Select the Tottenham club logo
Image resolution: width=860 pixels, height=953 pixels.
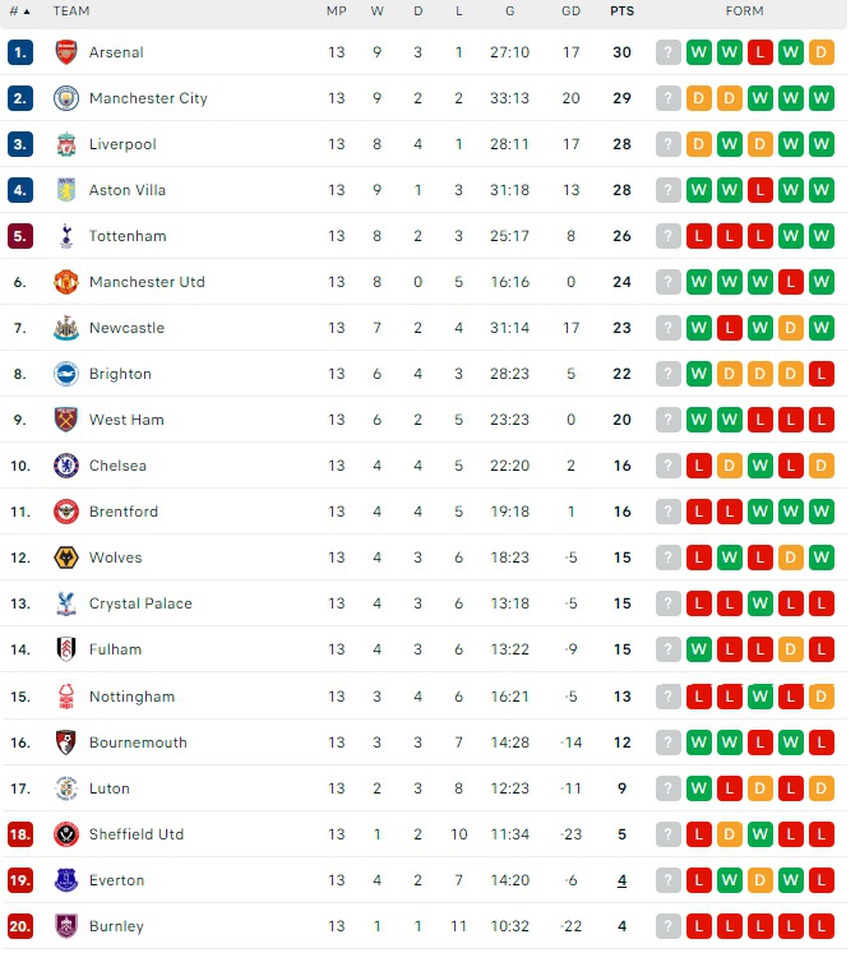[x=66, y=236]
